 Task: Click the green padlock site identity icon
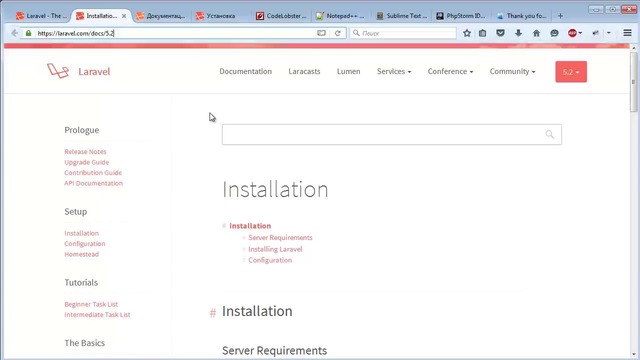28,33
